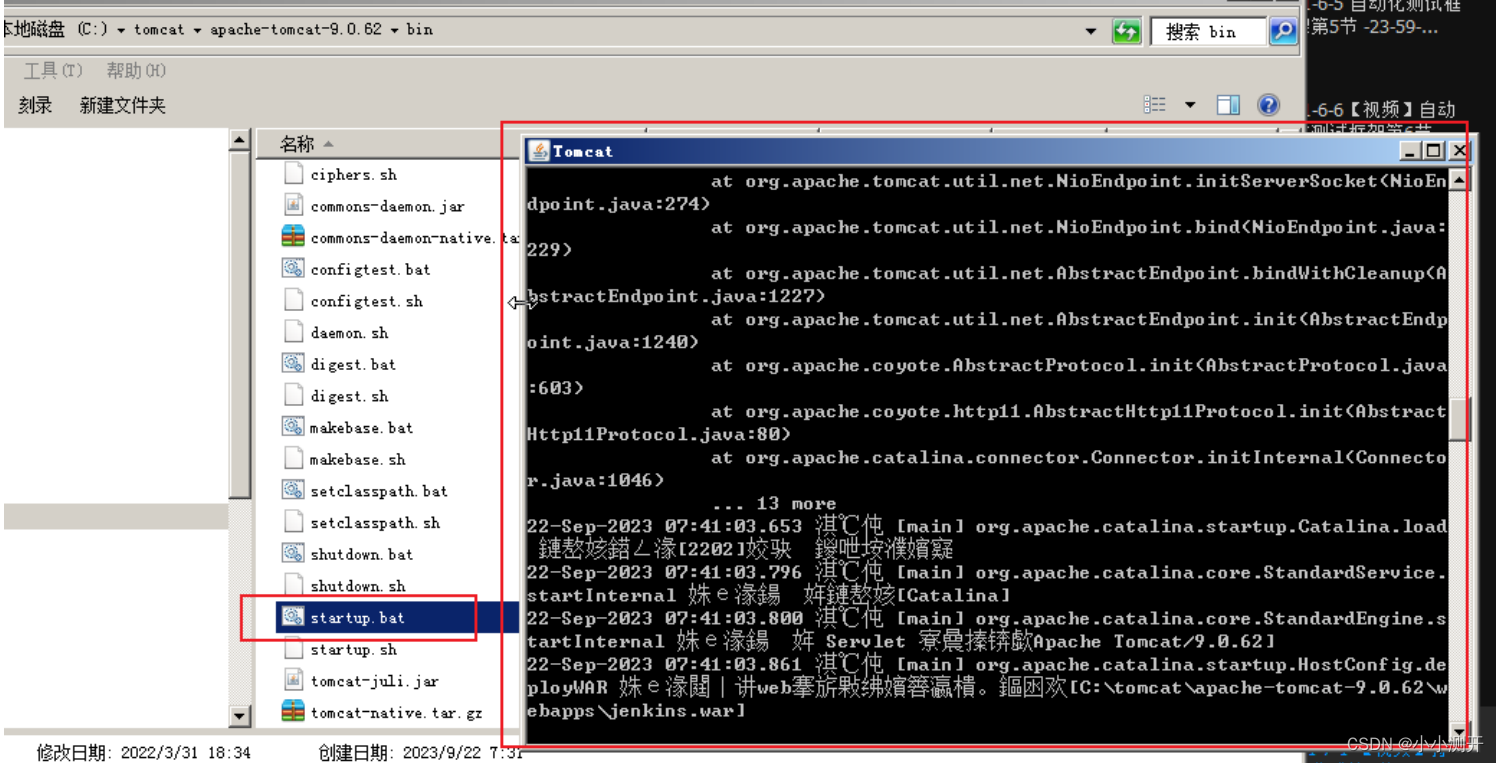Click the startup.bat gear icon
The height and width of the screenshot is (763, 1500).
tap(293, 617)
